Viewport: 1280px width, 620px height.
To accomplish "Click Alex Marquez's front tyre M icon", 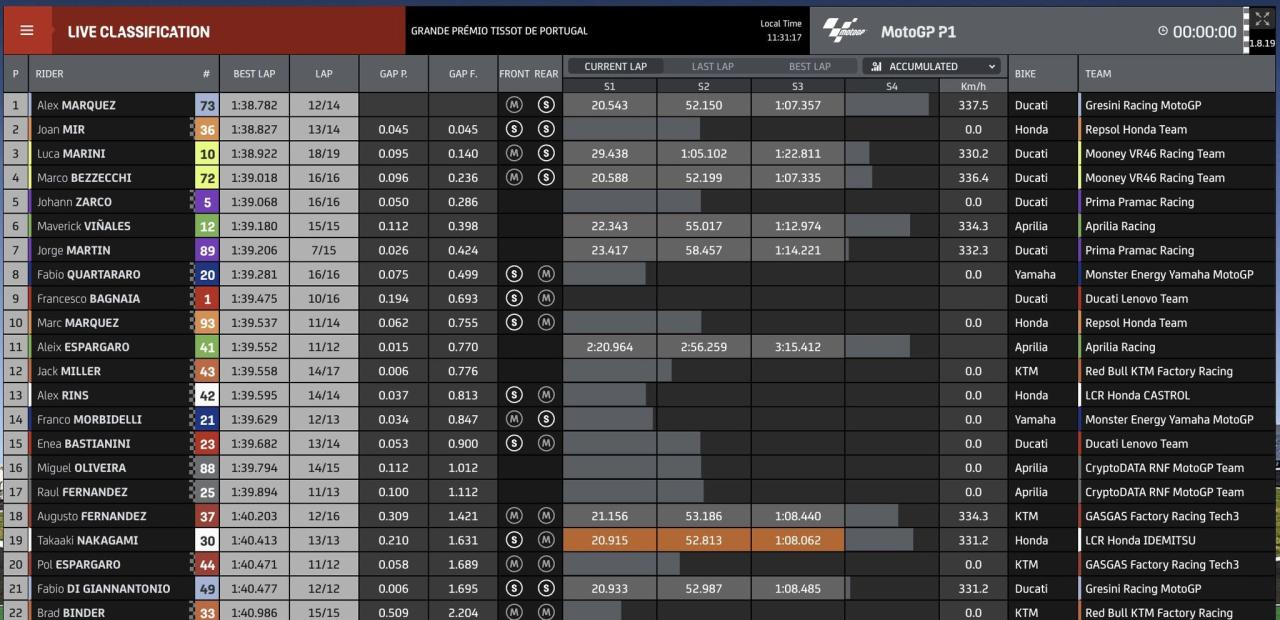I will (x=514, y=105).
